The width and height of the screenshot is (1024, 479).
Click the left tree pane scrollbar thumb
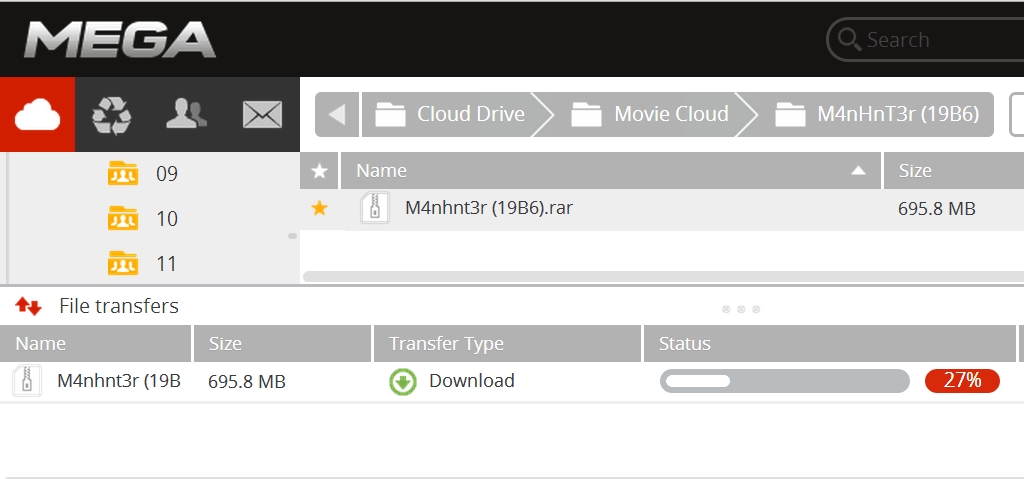[293, 236]
